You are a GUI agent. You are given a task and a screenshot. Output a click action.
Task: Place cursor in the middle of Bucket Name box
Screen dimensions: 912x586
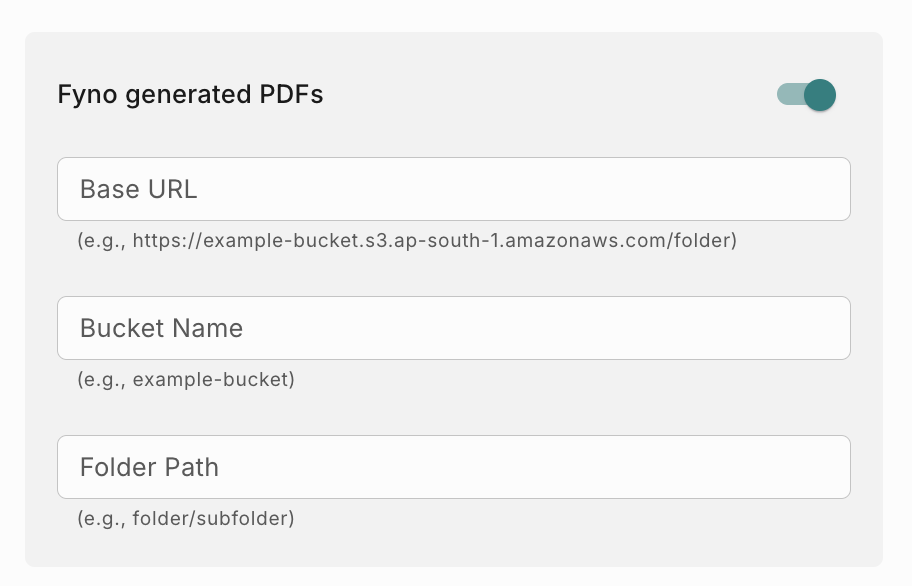(x=454, y=328)
